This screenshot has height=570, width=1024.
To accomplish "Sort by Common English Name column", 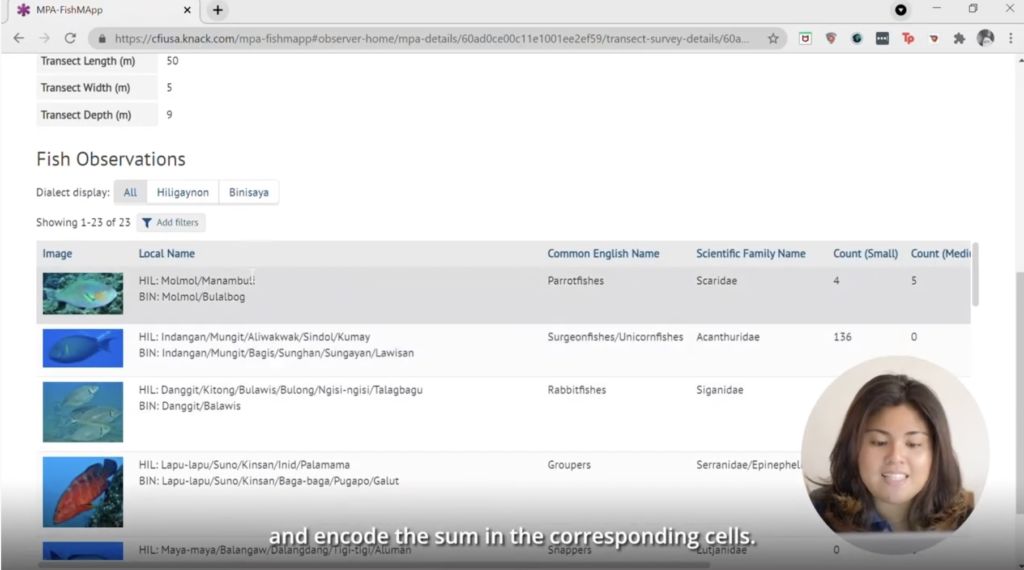I will 603,254.
